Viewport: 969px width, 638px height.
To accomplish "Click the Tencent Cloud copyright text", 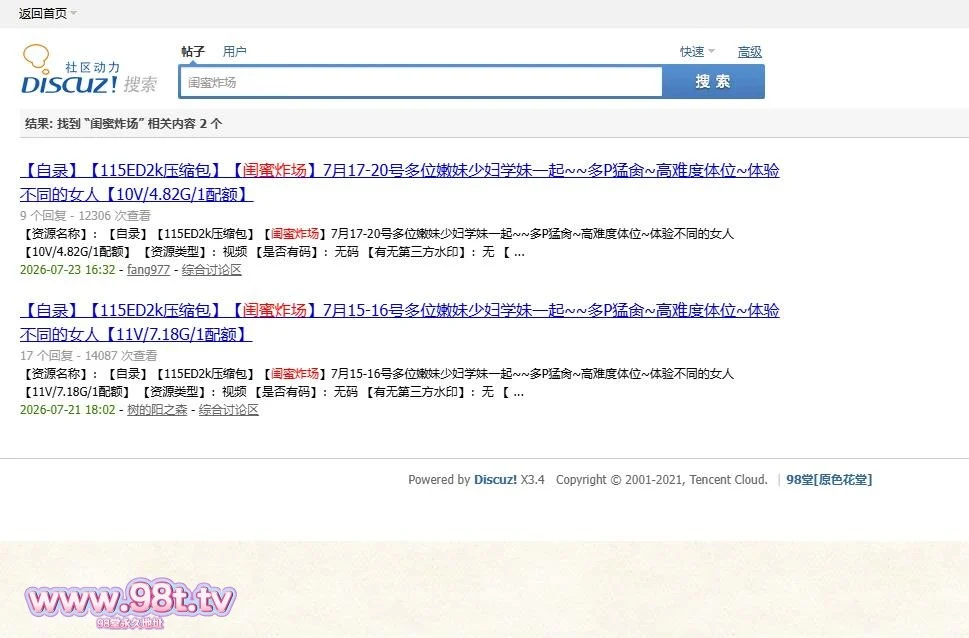I will click(661, 480).
